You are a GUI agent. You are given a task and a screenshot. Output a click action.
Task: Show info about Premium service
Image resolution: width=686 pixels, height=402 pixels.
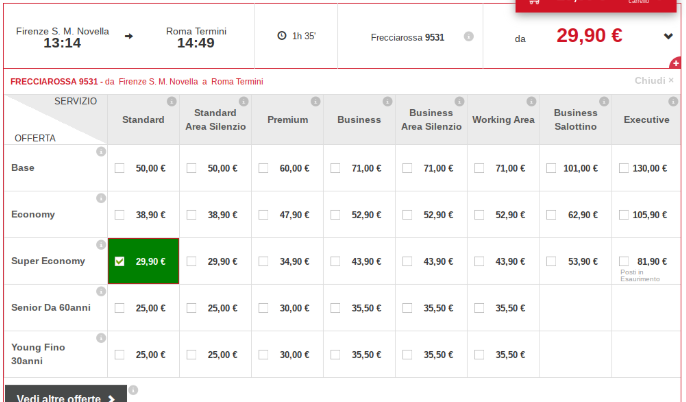pos(315,101)
